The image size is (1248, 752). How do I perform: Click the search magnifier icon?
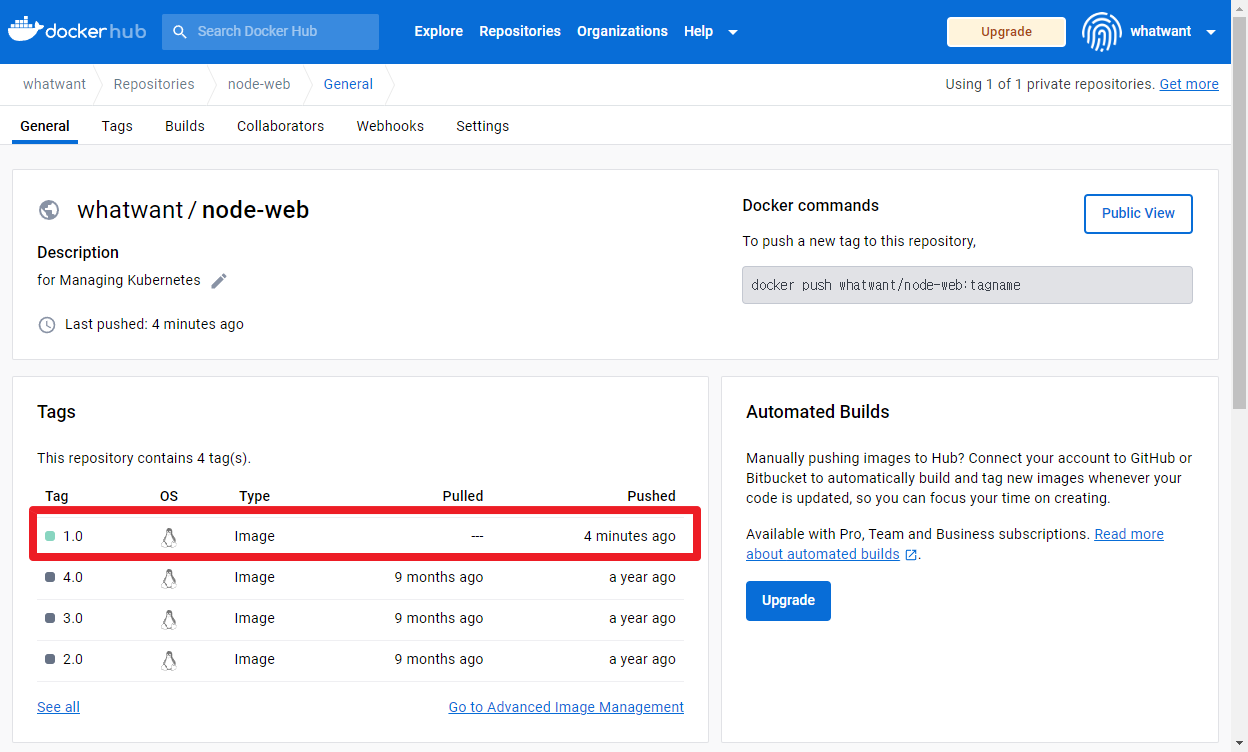180,32
